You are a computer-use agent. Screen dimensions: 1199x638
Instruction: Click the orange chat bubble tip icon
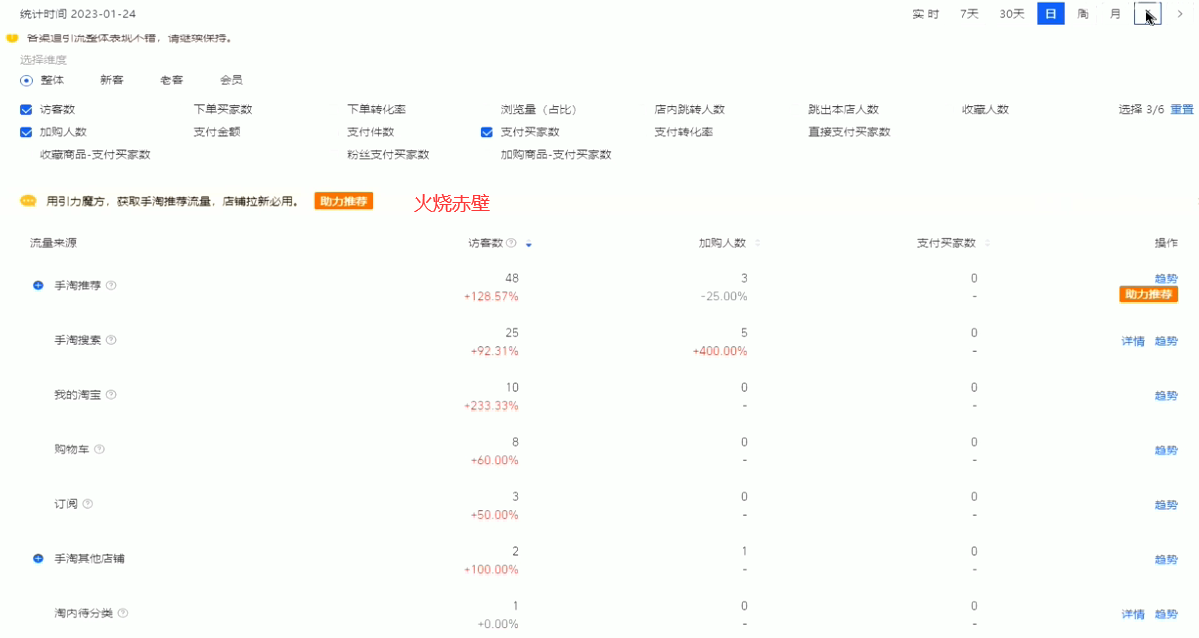[28, 201]
